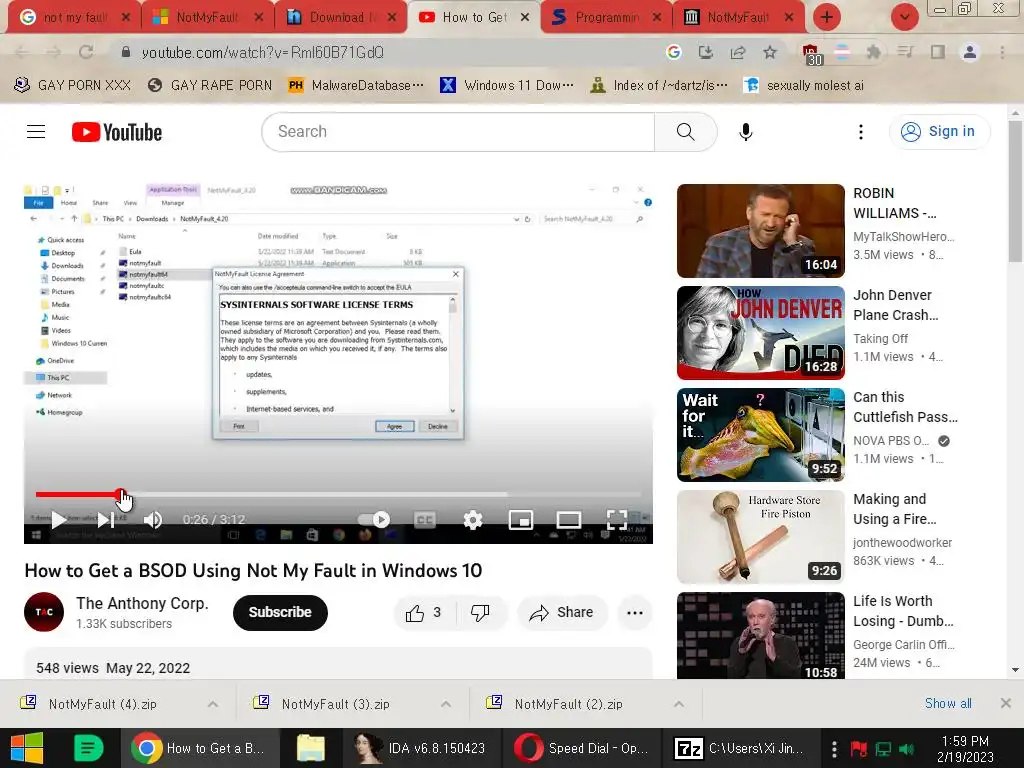Image resolution: width=1024 pixels, height=768 pixels.
Task: Open tab search dropdown button
Action: (904, 18)
